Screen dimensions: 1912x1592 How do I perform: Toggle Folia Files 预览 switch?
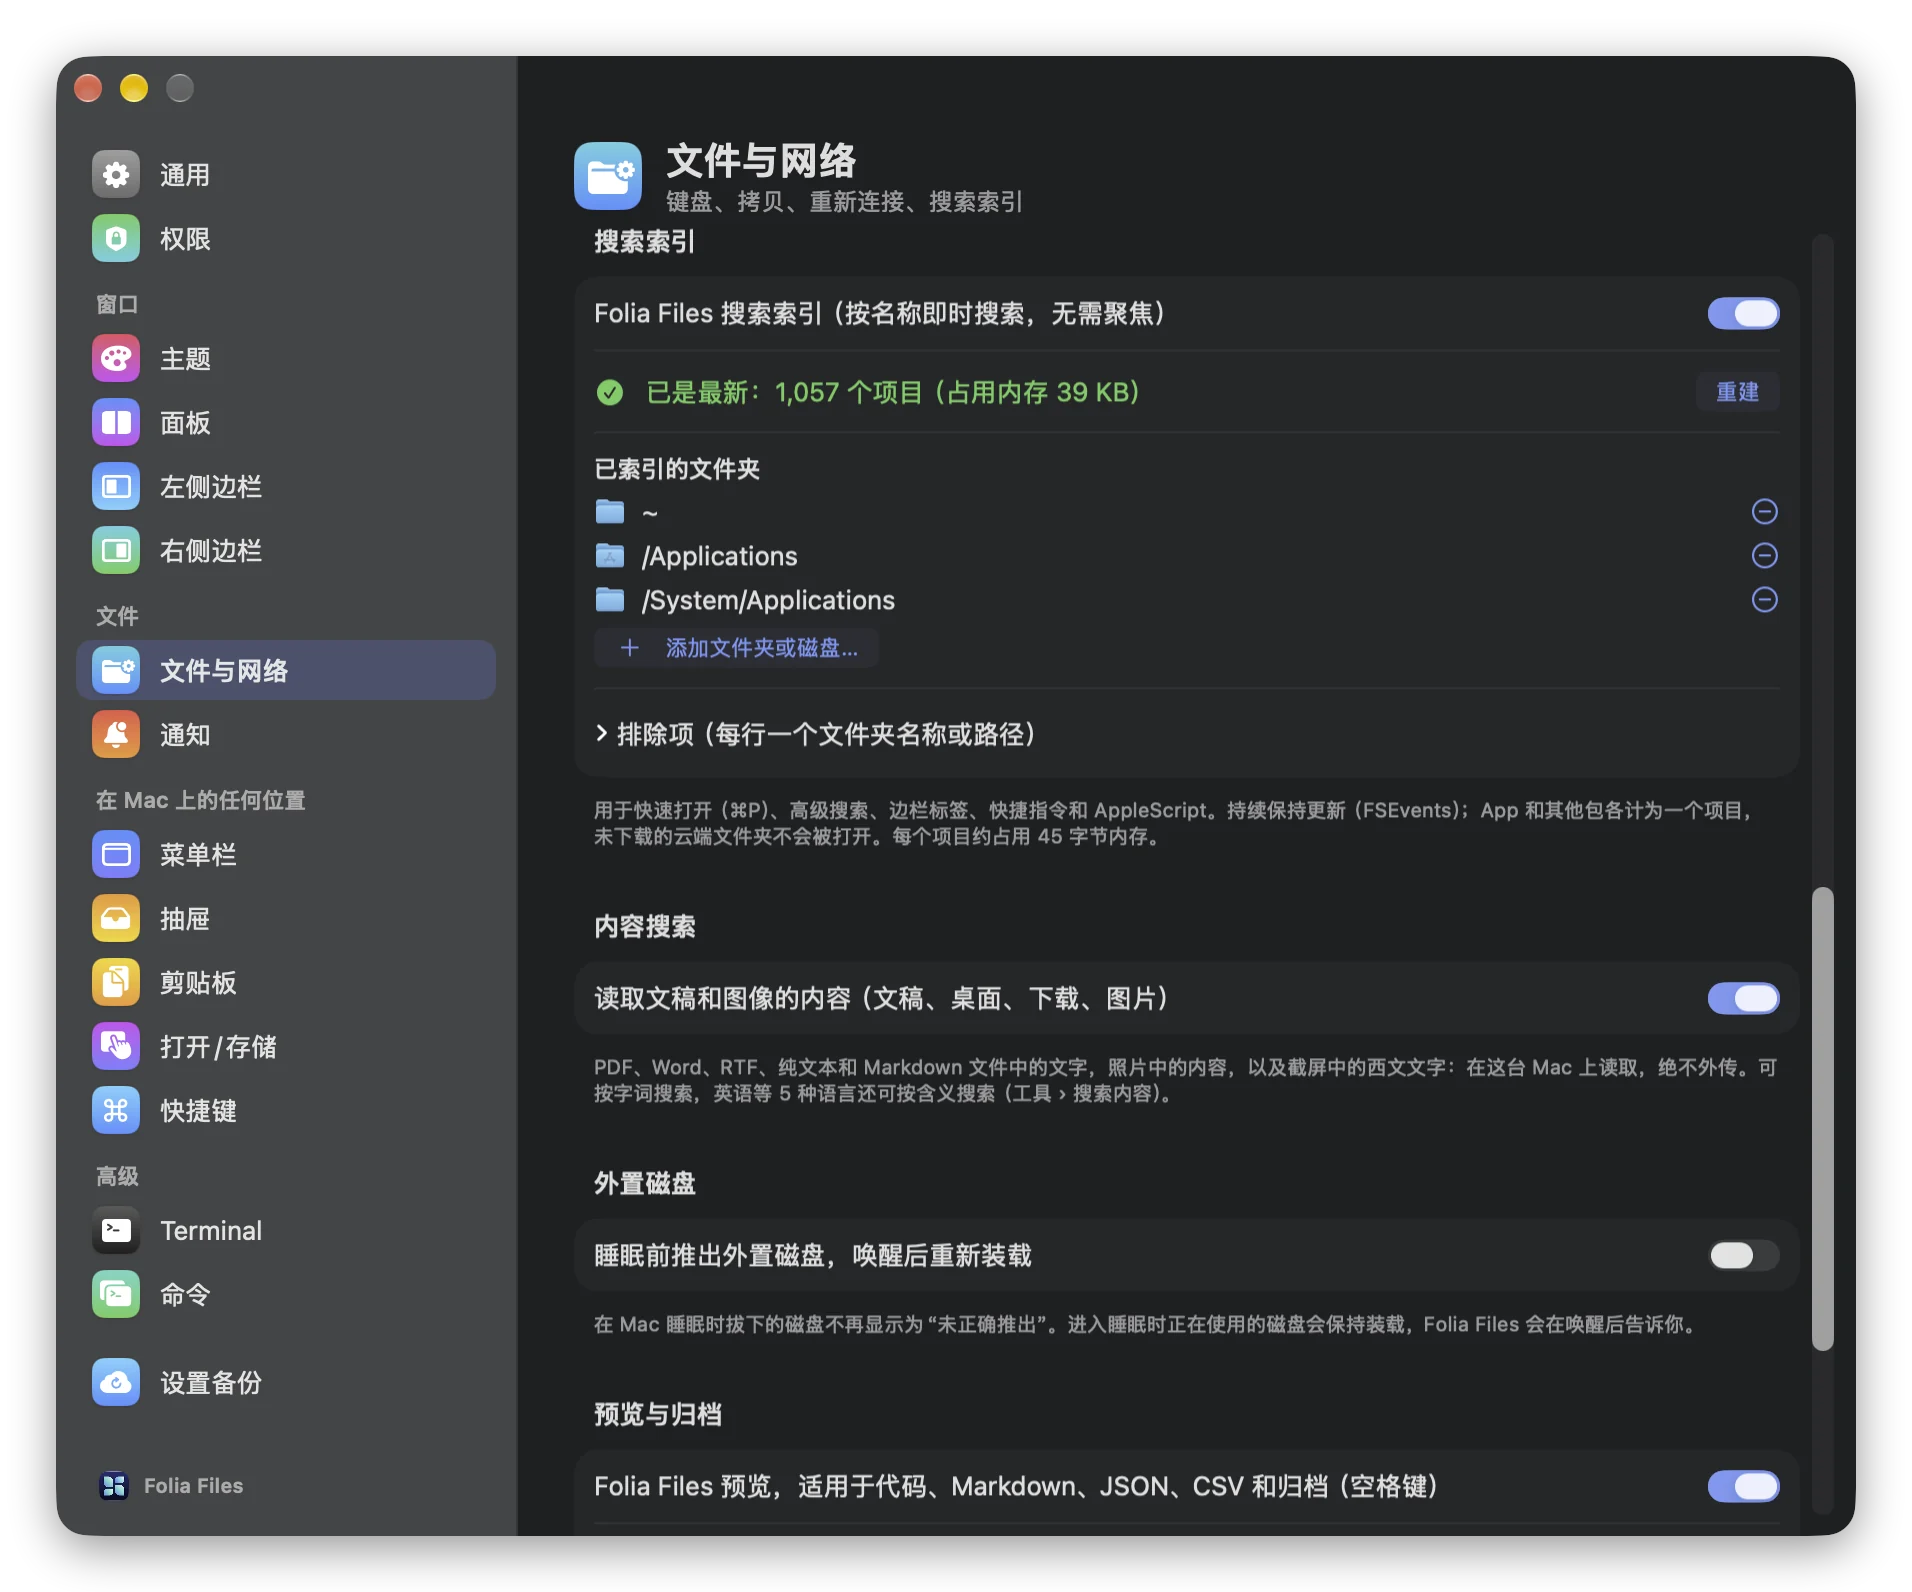click(1743, 1487)
